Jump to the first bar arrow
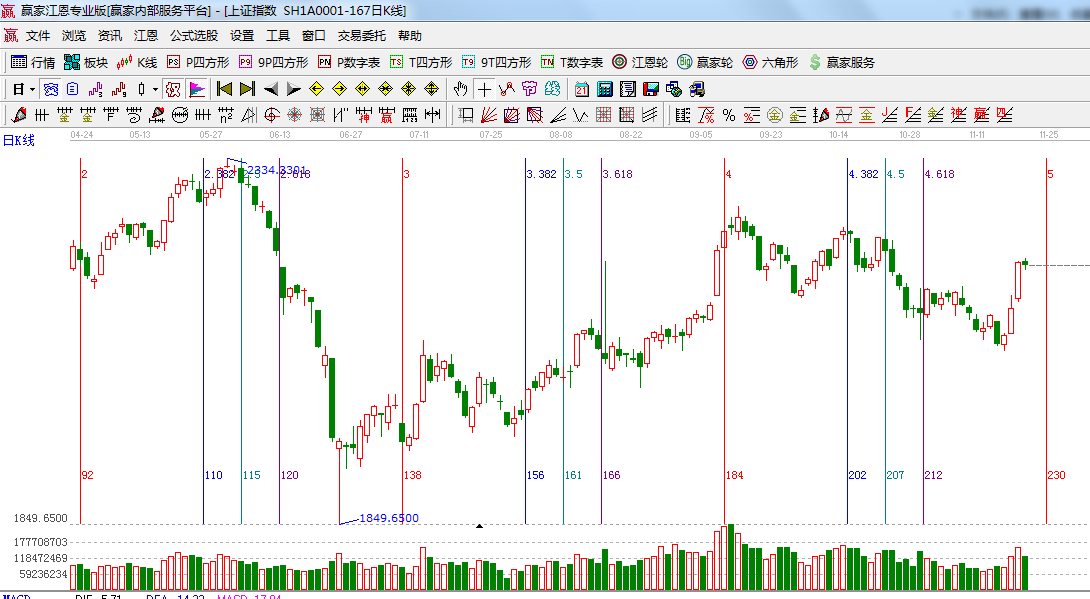Viewport: 1090px width, 599px height. [224, 89]
